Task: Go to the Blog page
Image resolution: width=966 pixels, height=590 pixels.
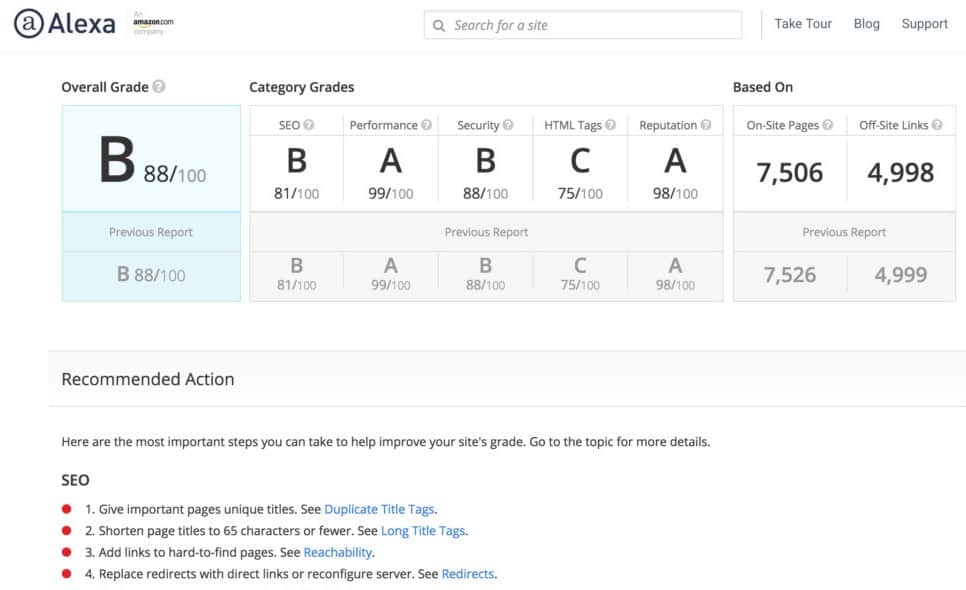Action: [867, 24]
